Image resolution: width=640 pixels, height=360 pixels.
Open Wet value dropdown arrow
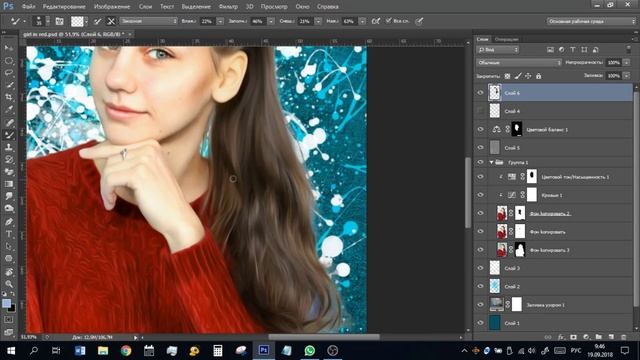point(220,21)
